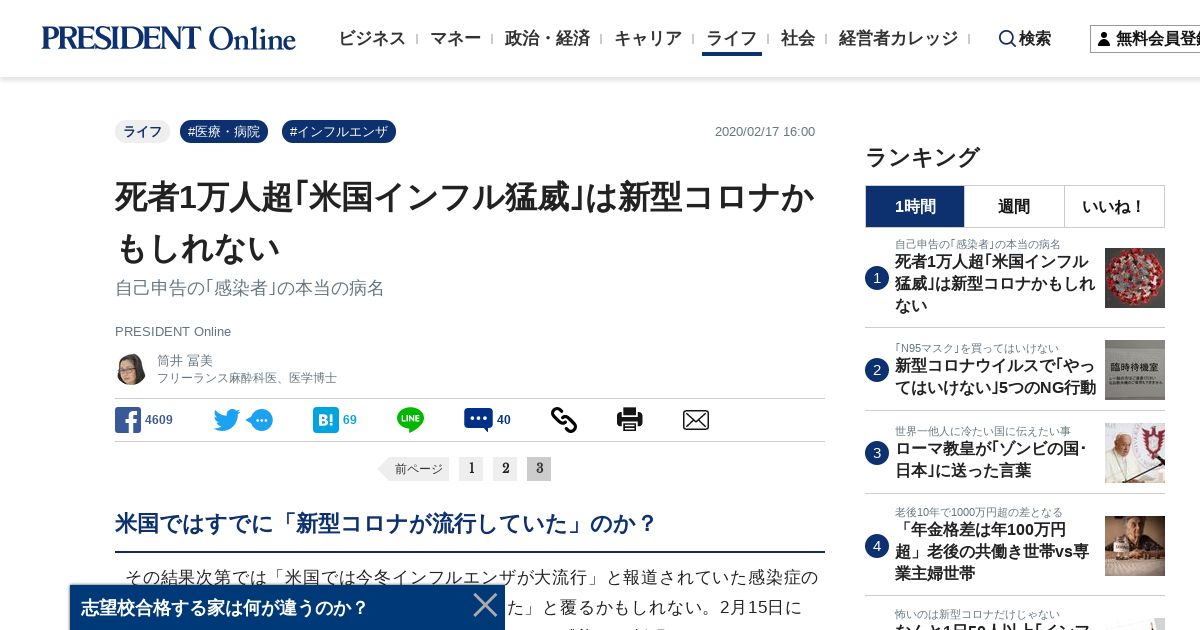This screenshot has width=1200, height=630.
Task: Select the 週間 ranking tab
Action: (1014, 206)
